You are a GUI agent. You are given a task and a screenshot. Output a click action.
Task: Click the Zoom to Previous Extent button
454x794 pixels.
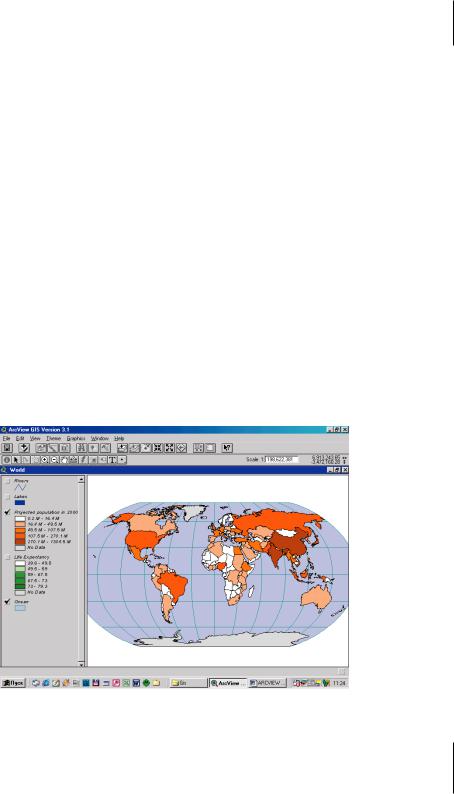(x=182, y=448)
